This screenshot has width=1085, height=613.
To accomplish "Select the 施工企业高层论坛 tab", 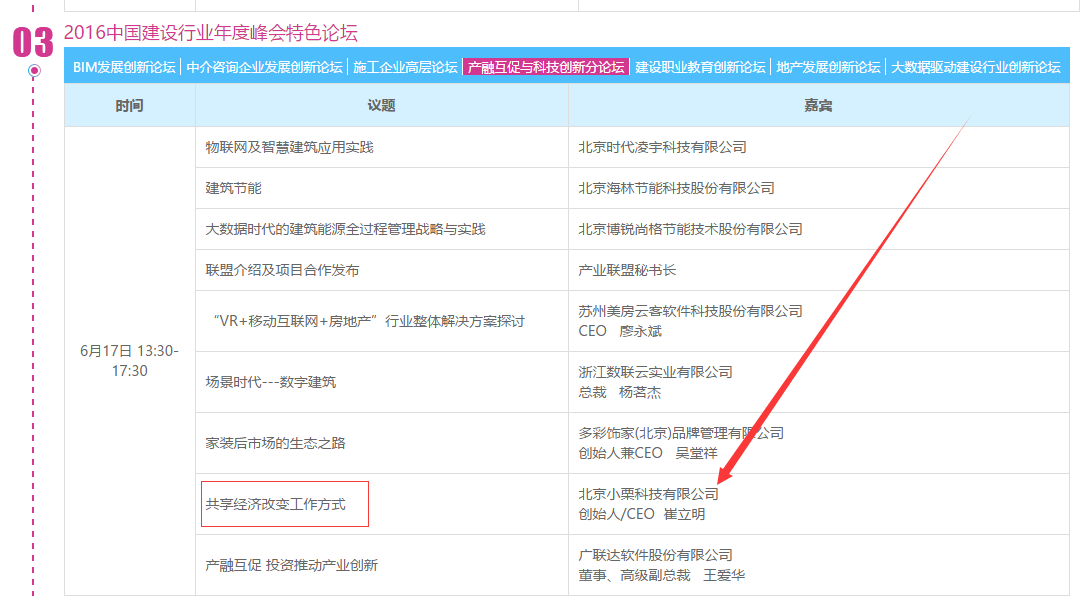I will pos(405,67).
